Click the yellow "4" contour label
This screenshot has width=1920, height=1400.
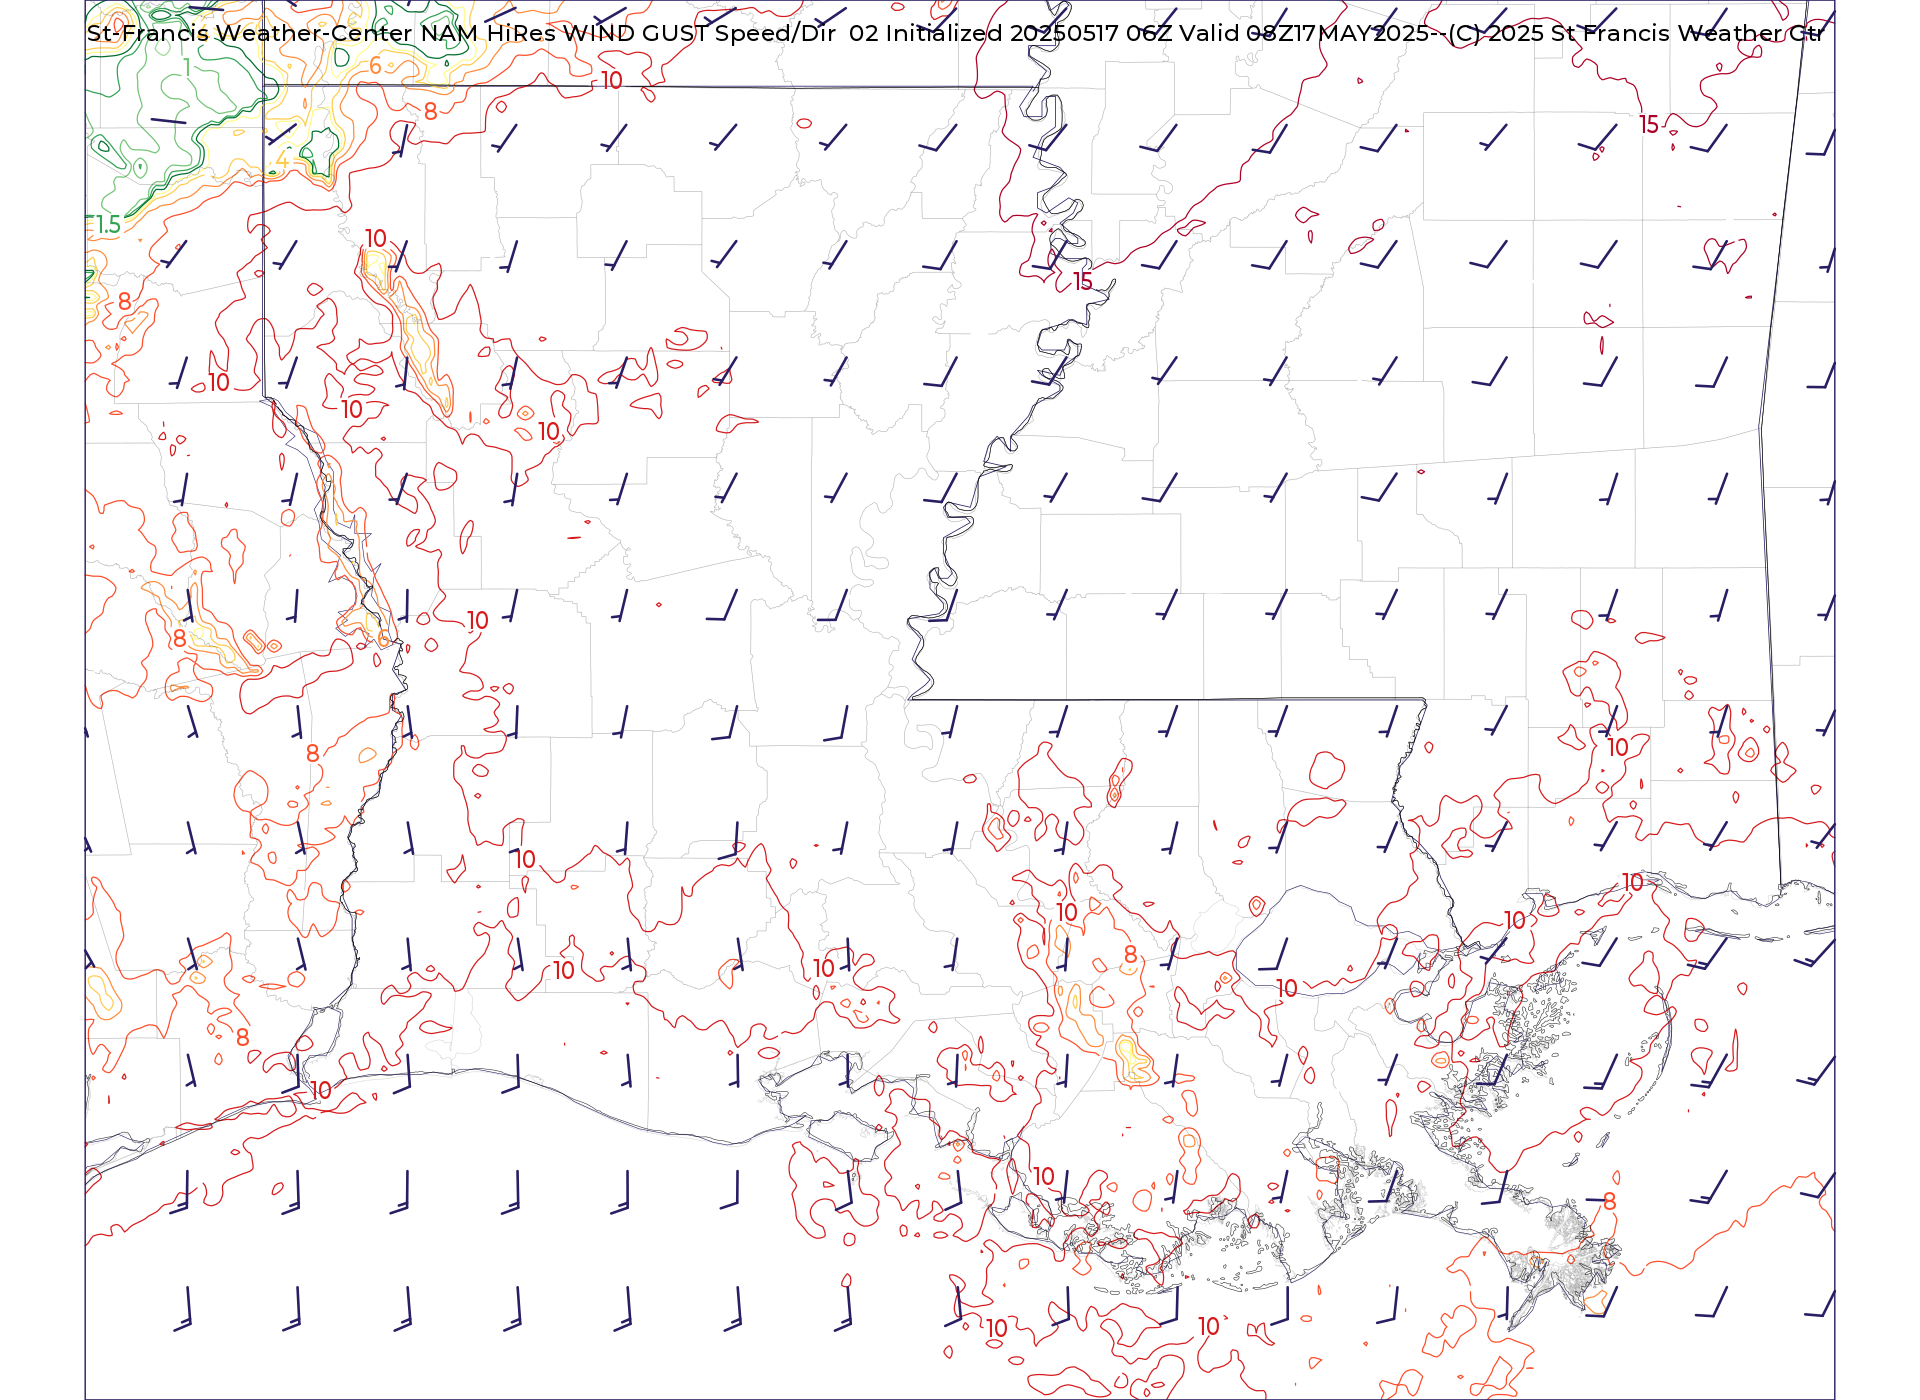click(282, 160)
